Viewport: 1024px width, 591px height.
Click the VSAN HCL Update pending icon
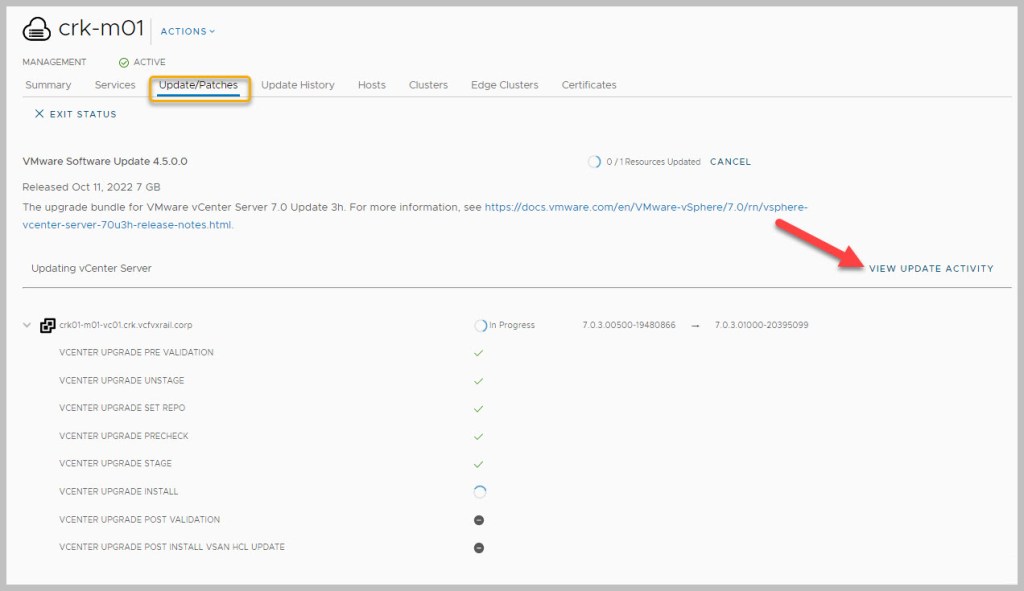pyautogui.click(x=479, y=548)
